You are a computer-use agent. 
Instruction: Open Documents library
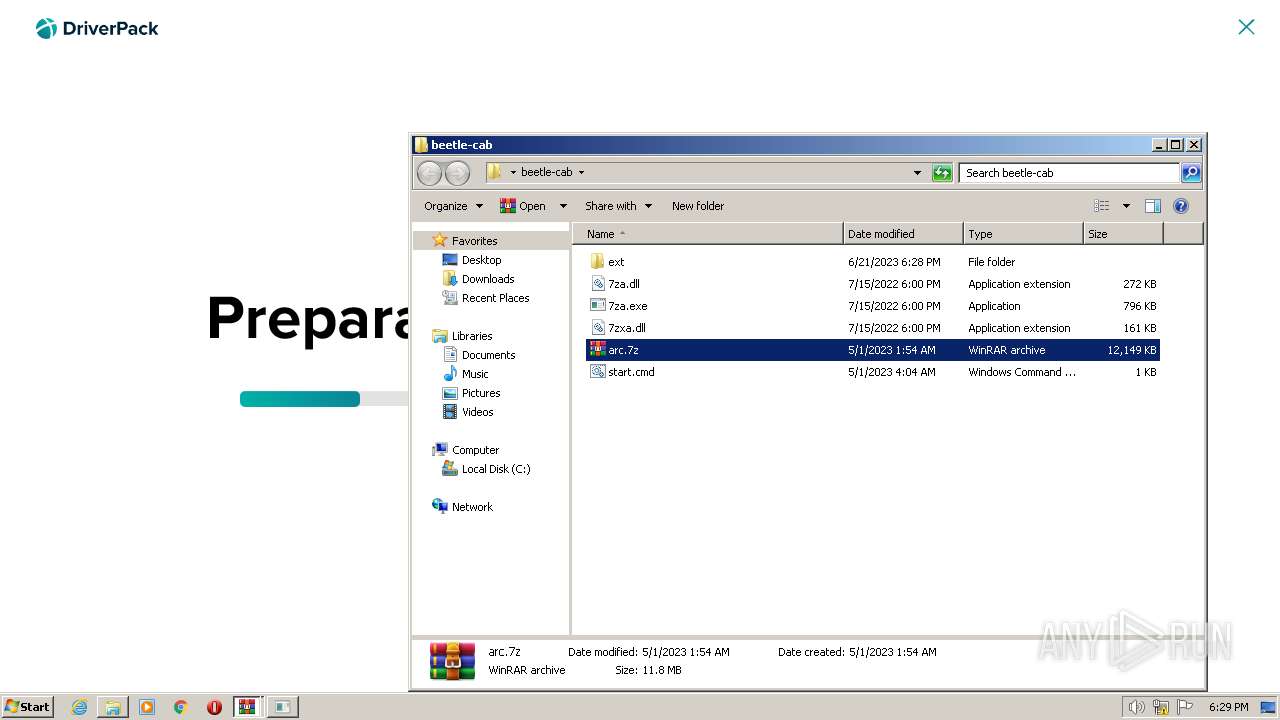click(x=488, y=355)
